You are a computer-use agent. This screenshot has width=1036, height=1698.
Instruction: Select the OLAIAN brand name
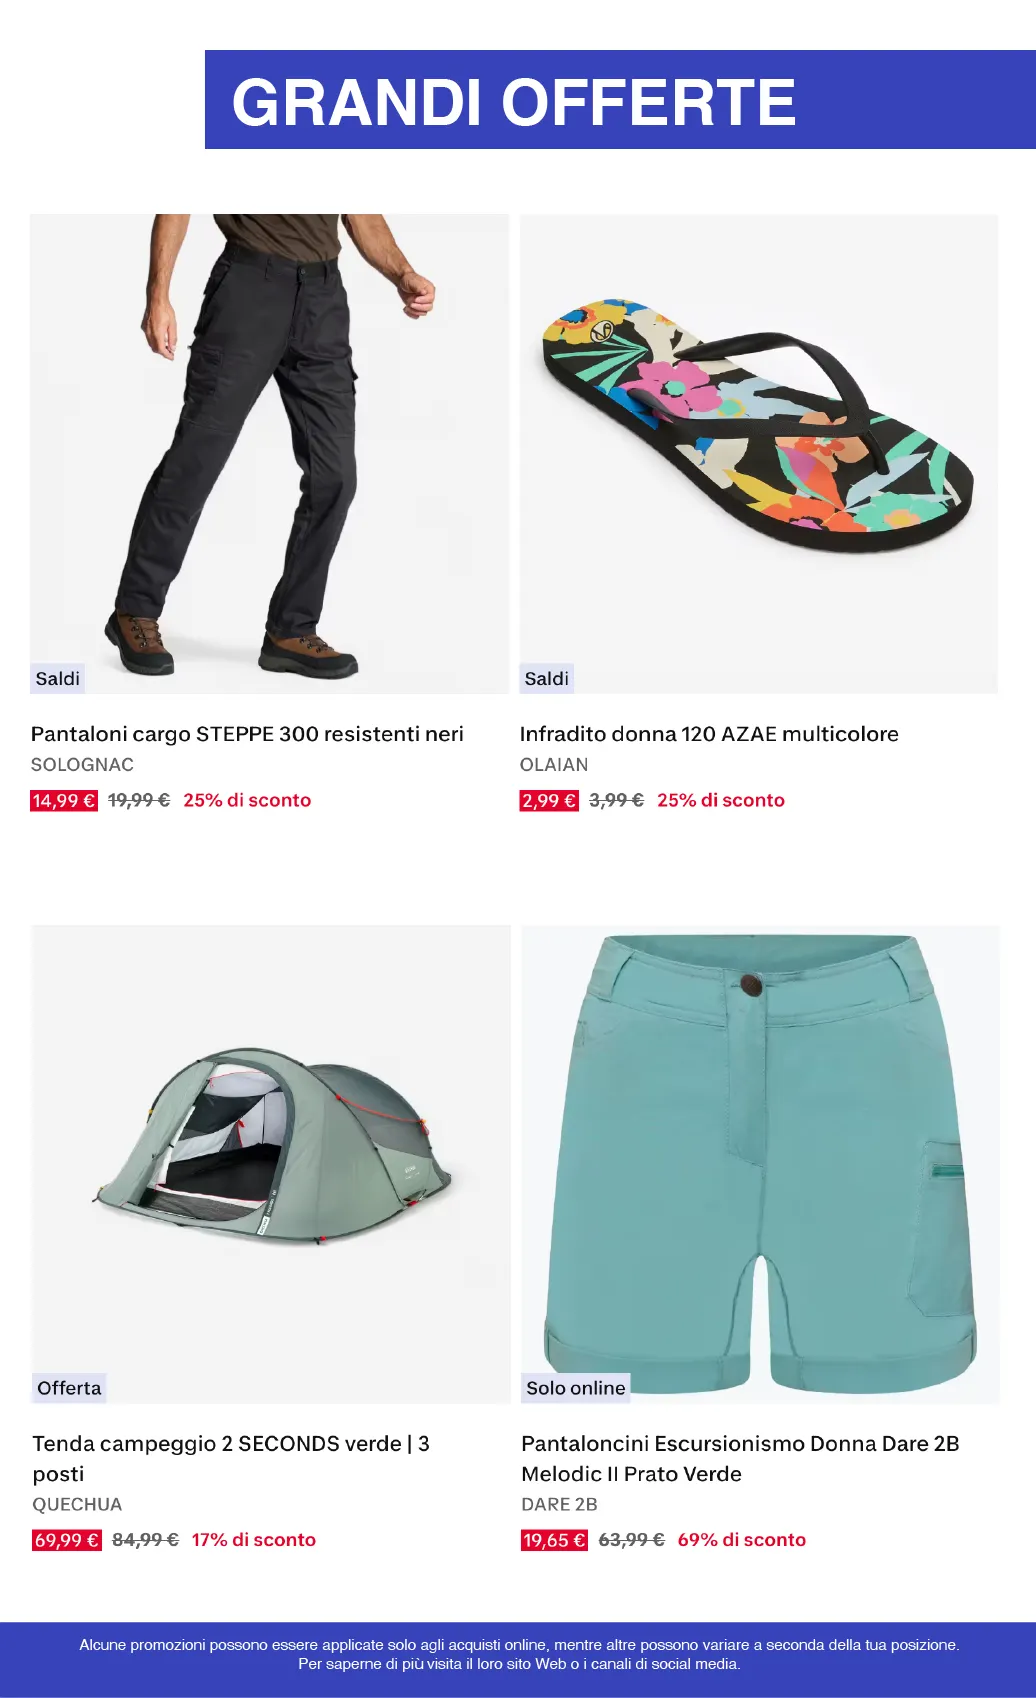[x=554, y=765]
